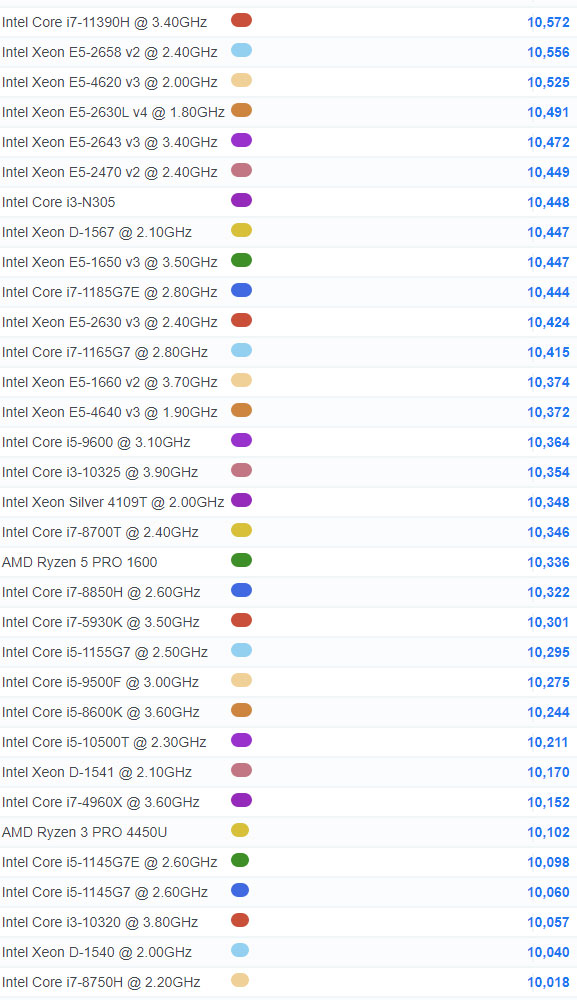
Task: Click the light blue swatch beside Xeon D-1540
Action: [240, 950]
